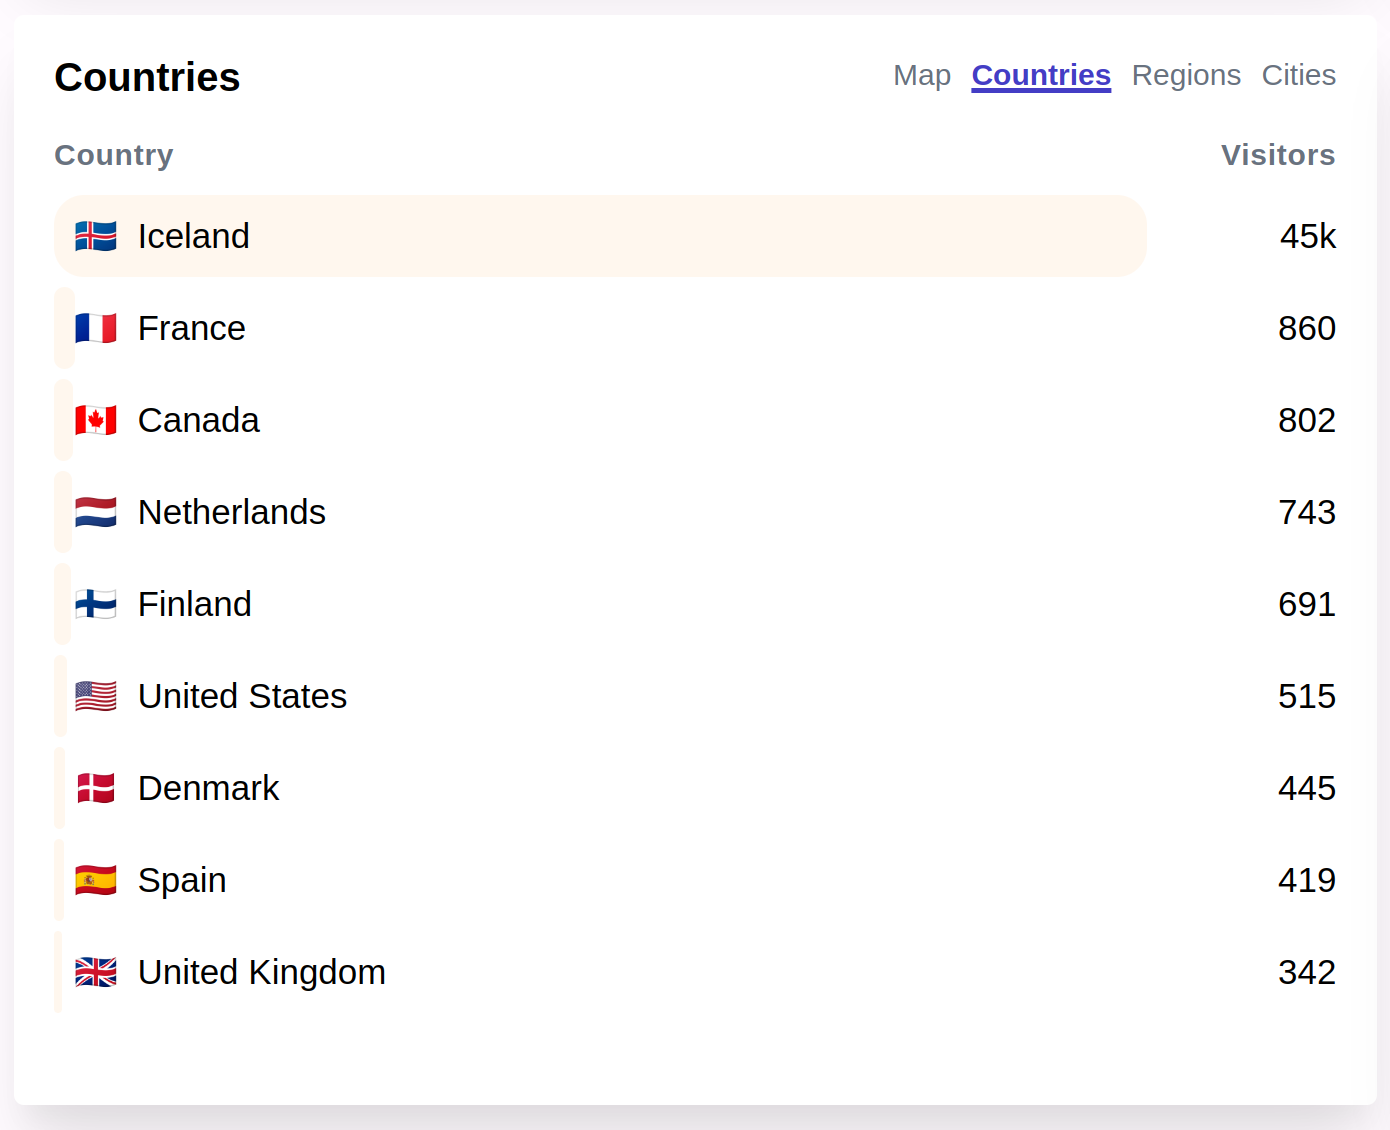The height and width of the screenshot is (1130, 1390).
Task: Select the Finland flag icon
Action: tap(96, 604)
